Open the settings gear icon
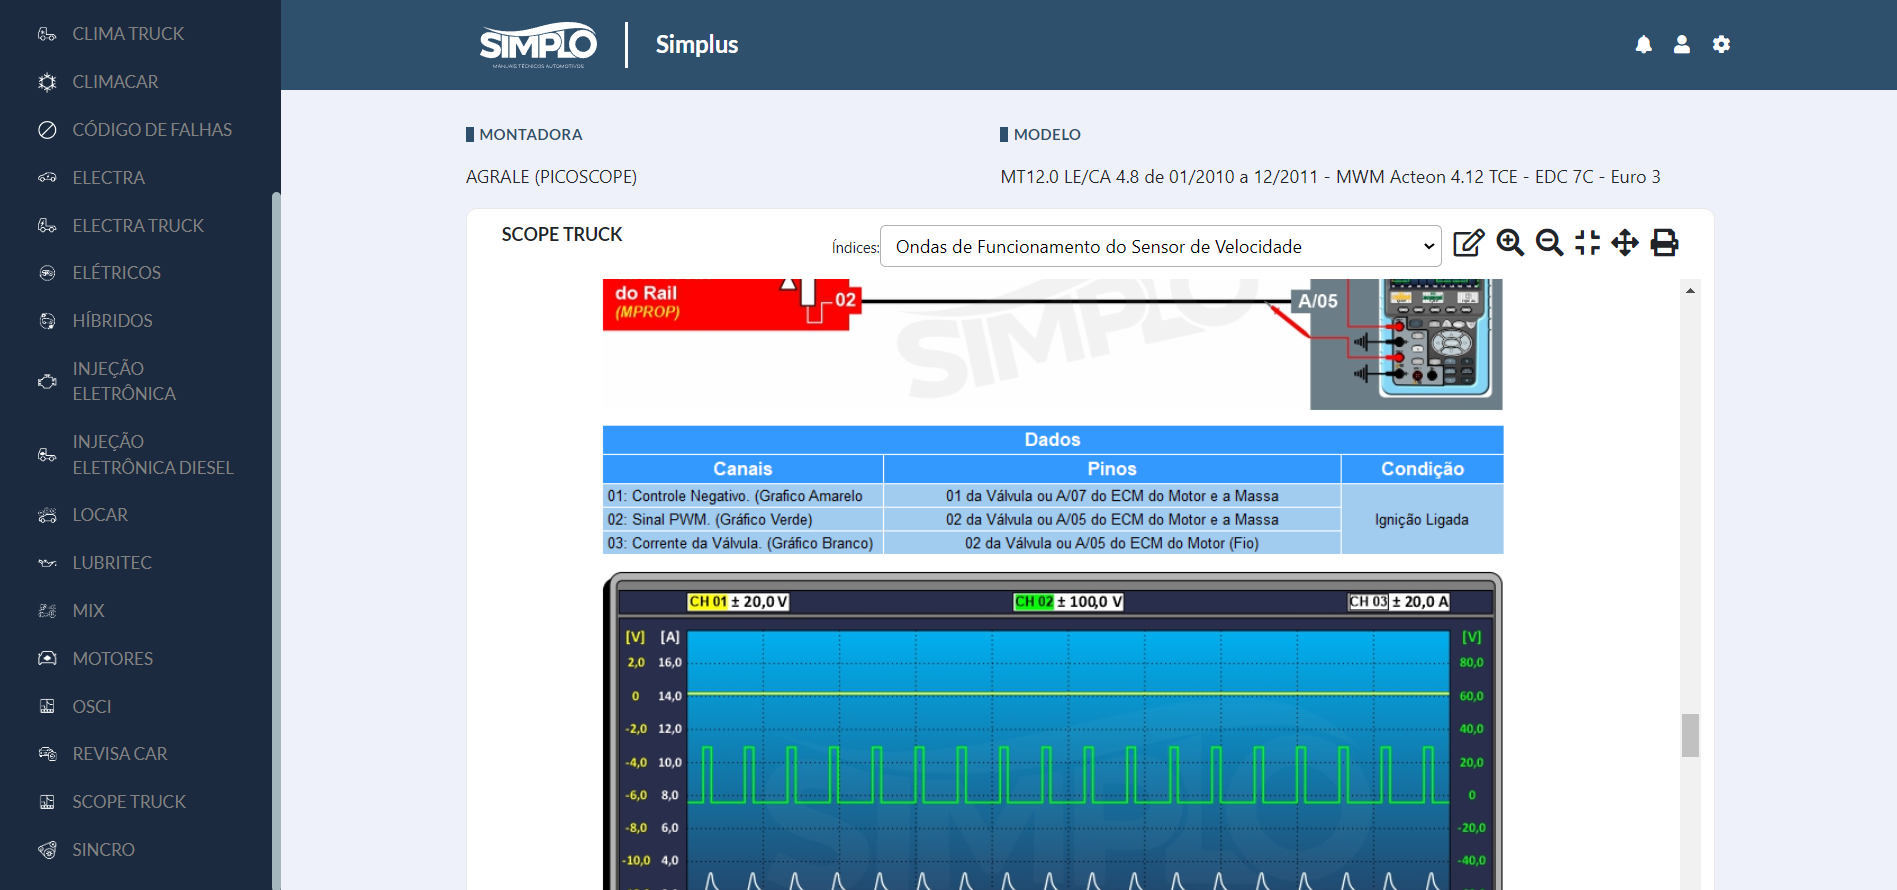 tap(1721, 45)
